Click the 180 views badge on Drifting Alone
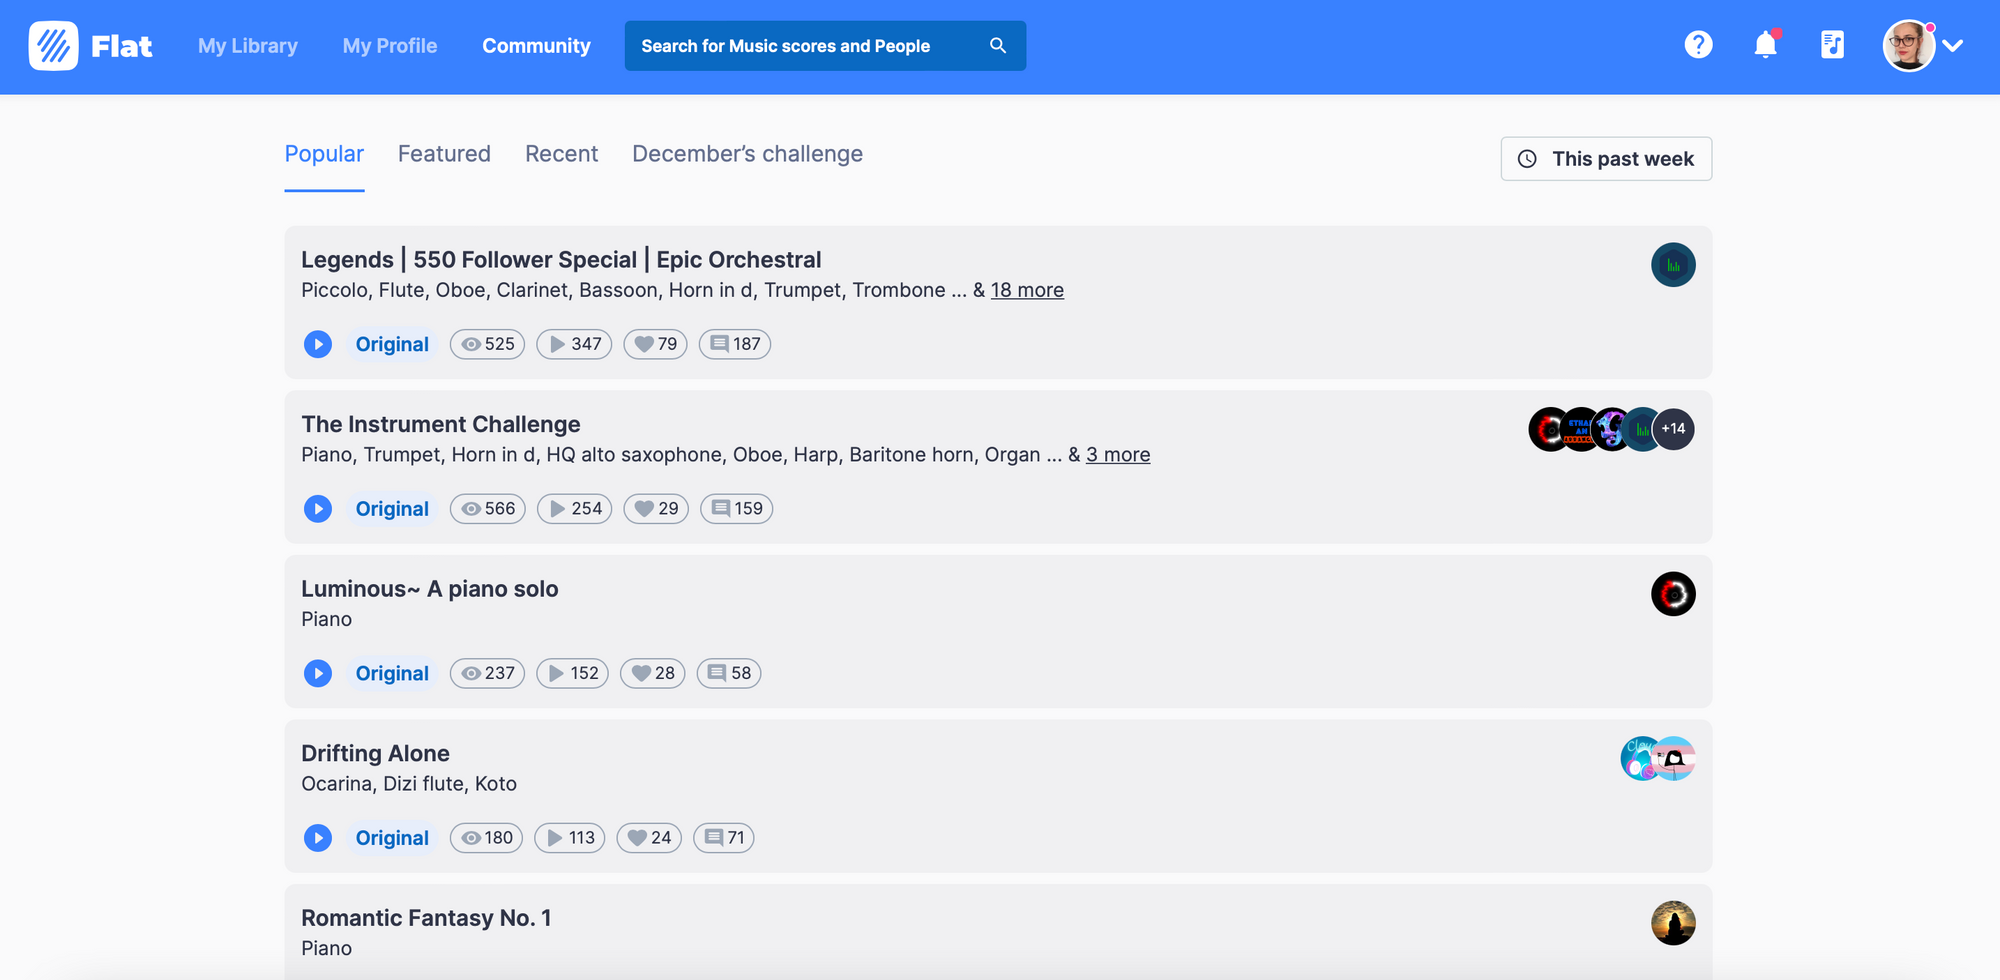The image size is (2000, 980). 487,838
